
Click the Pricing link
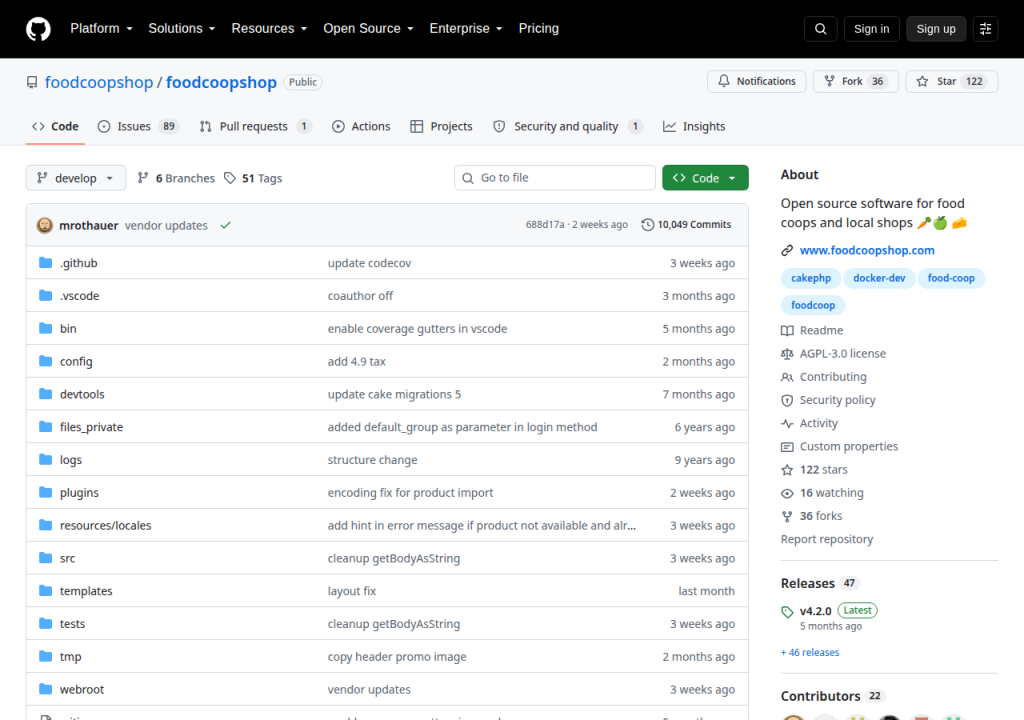pos(539,29)
